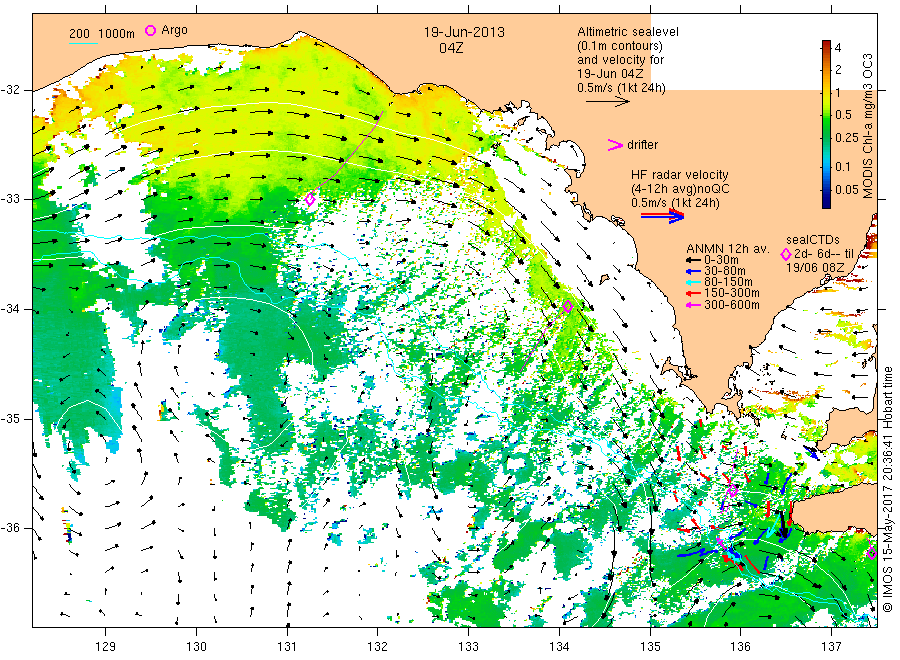
Task: Click the 'sealCTDs' legend heading
Action: coord(813,240)
